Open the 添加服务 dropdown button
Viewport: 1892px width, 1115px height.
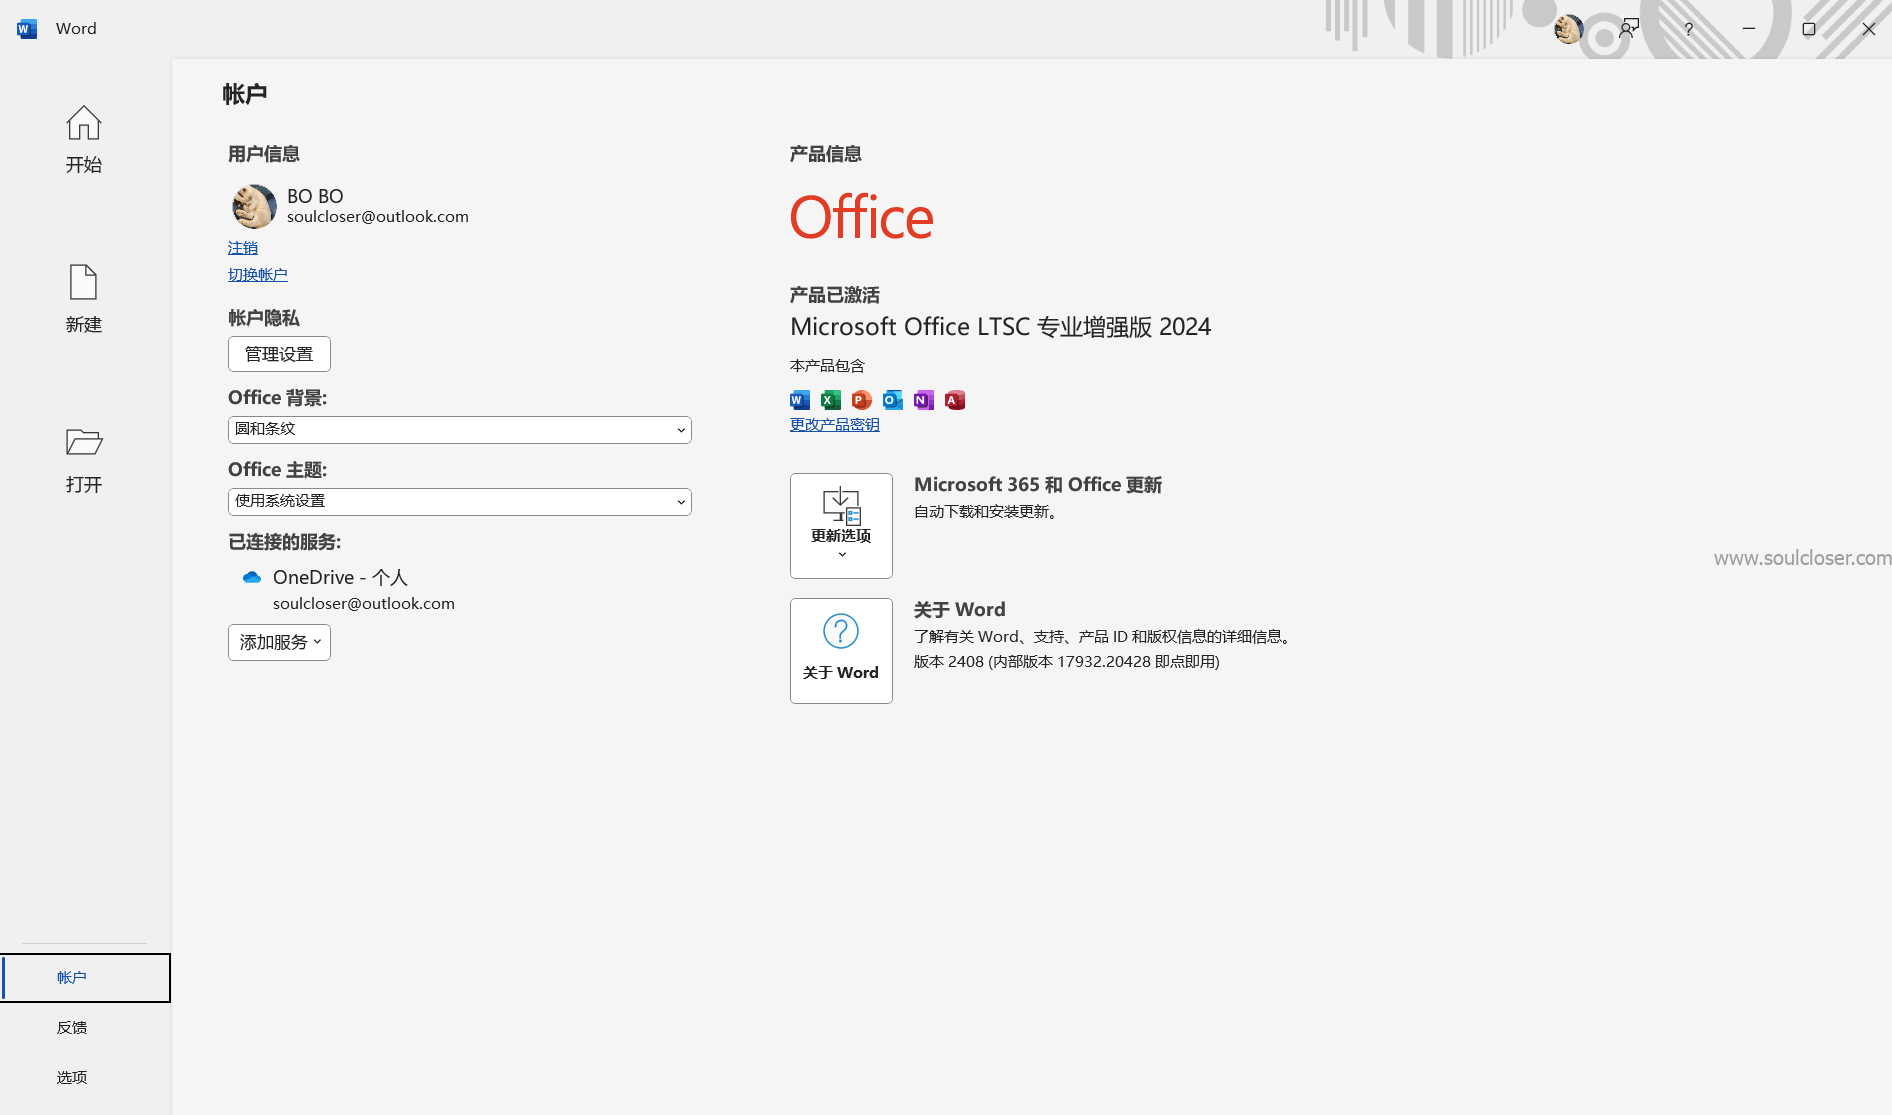(x=279, y=642)
